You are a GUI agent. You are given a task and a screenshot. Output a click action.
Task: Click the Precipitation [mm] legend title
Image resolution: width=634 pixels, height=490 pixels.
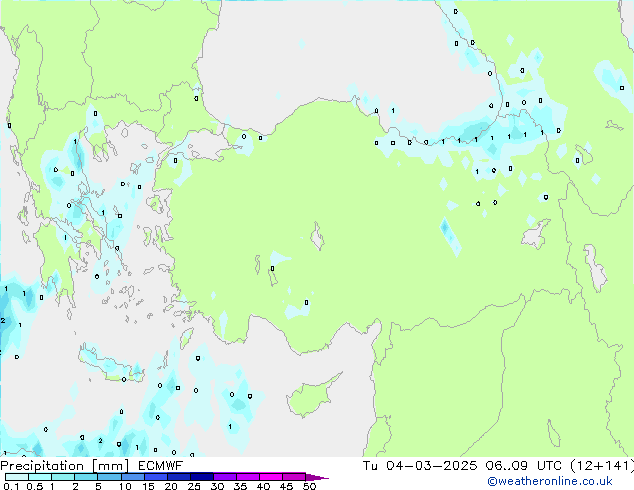click(x=64, y=466)
